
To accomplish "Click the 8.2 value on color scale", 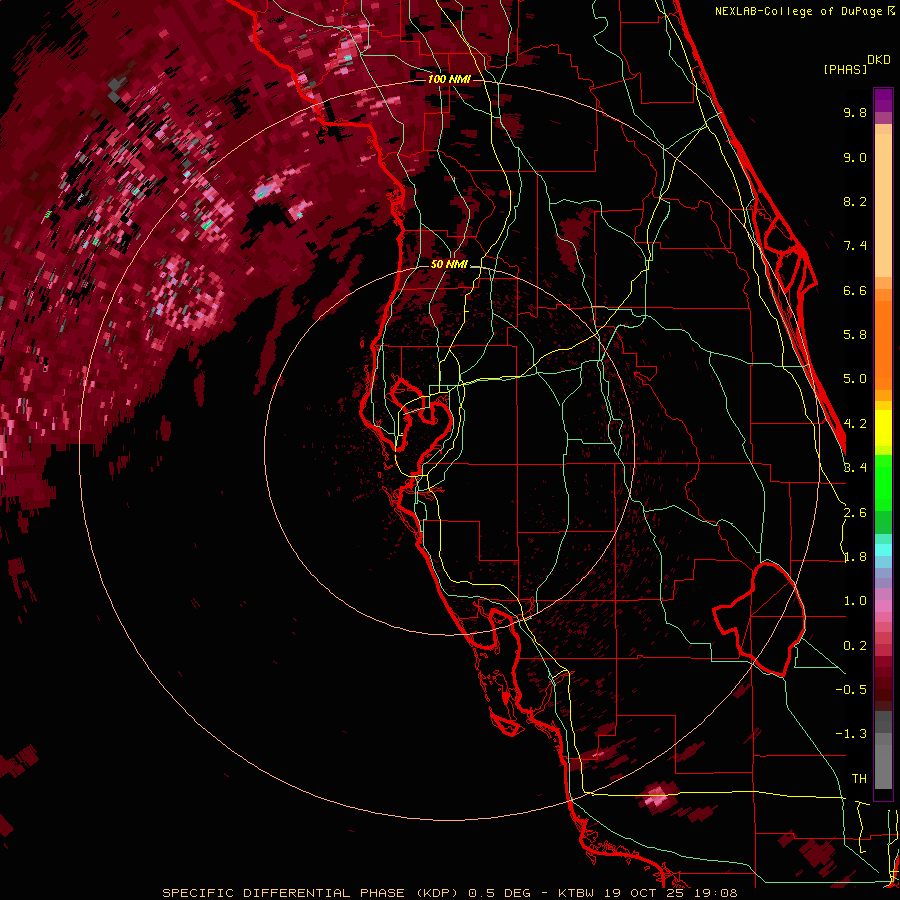I will tap(855, 201).
